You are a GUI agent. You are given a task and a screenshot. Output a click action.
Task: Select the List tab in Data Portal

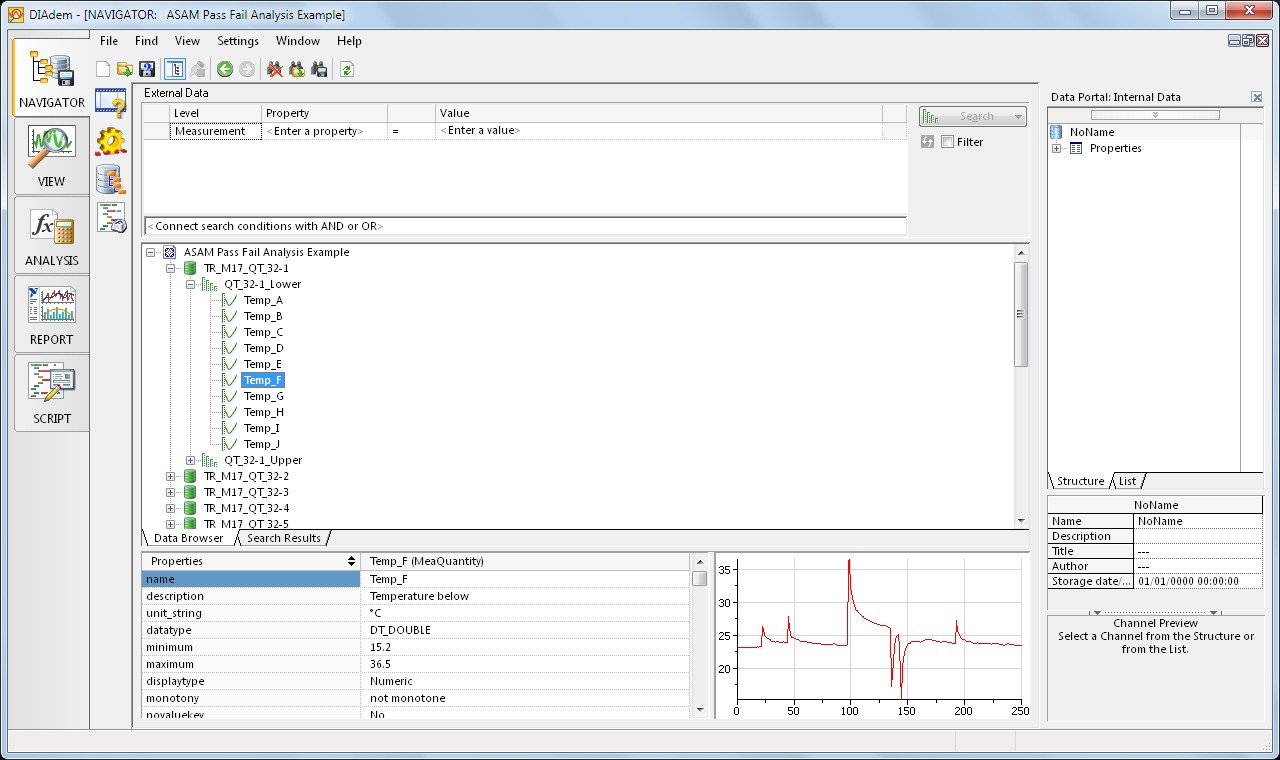click(1127, 481)
